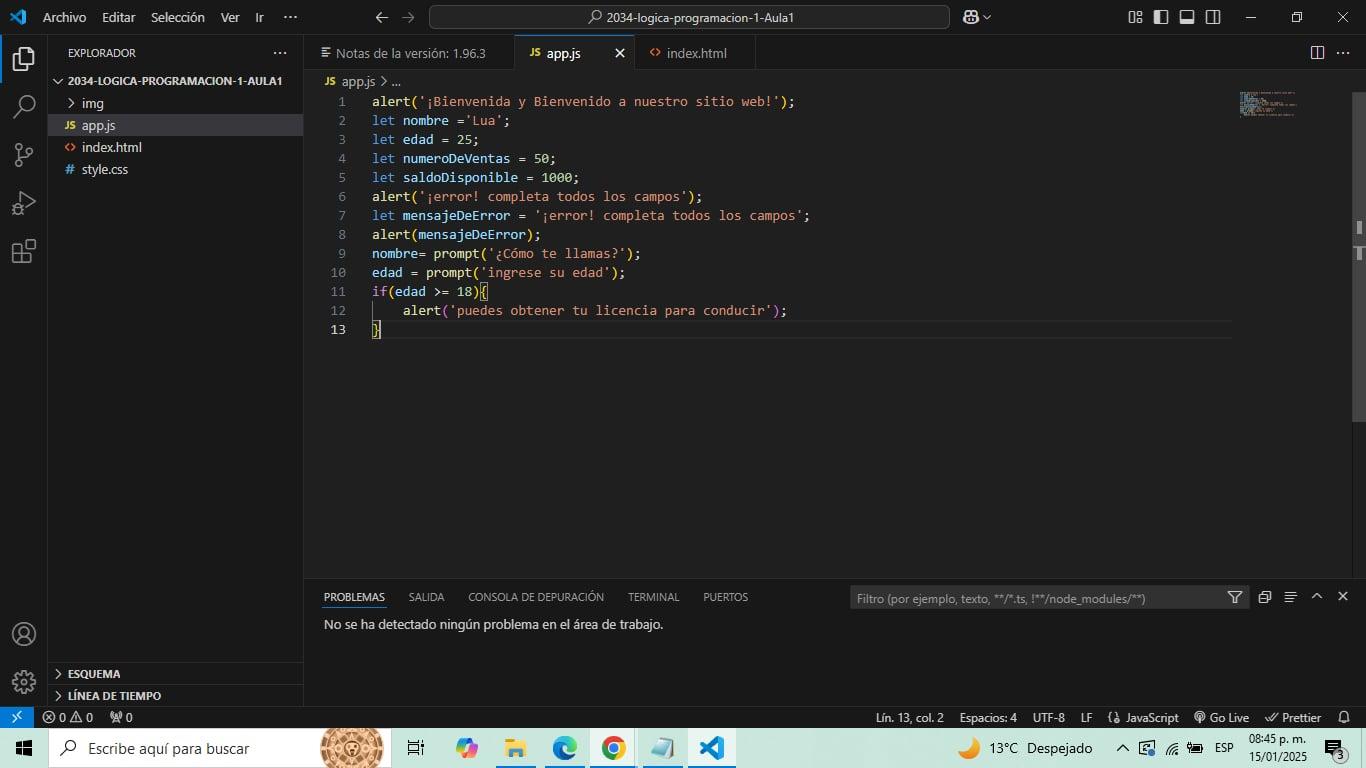Change the UTF-8 file encoding

pyautogui.click(x=1048, y=717)
